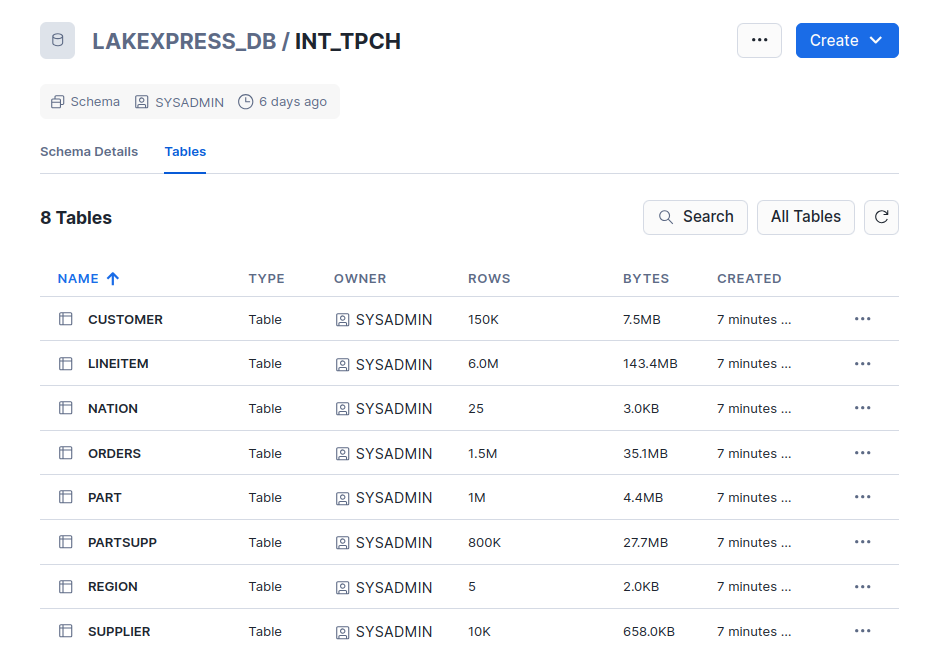Sort tables by ROWS column

tap(489, 279)
